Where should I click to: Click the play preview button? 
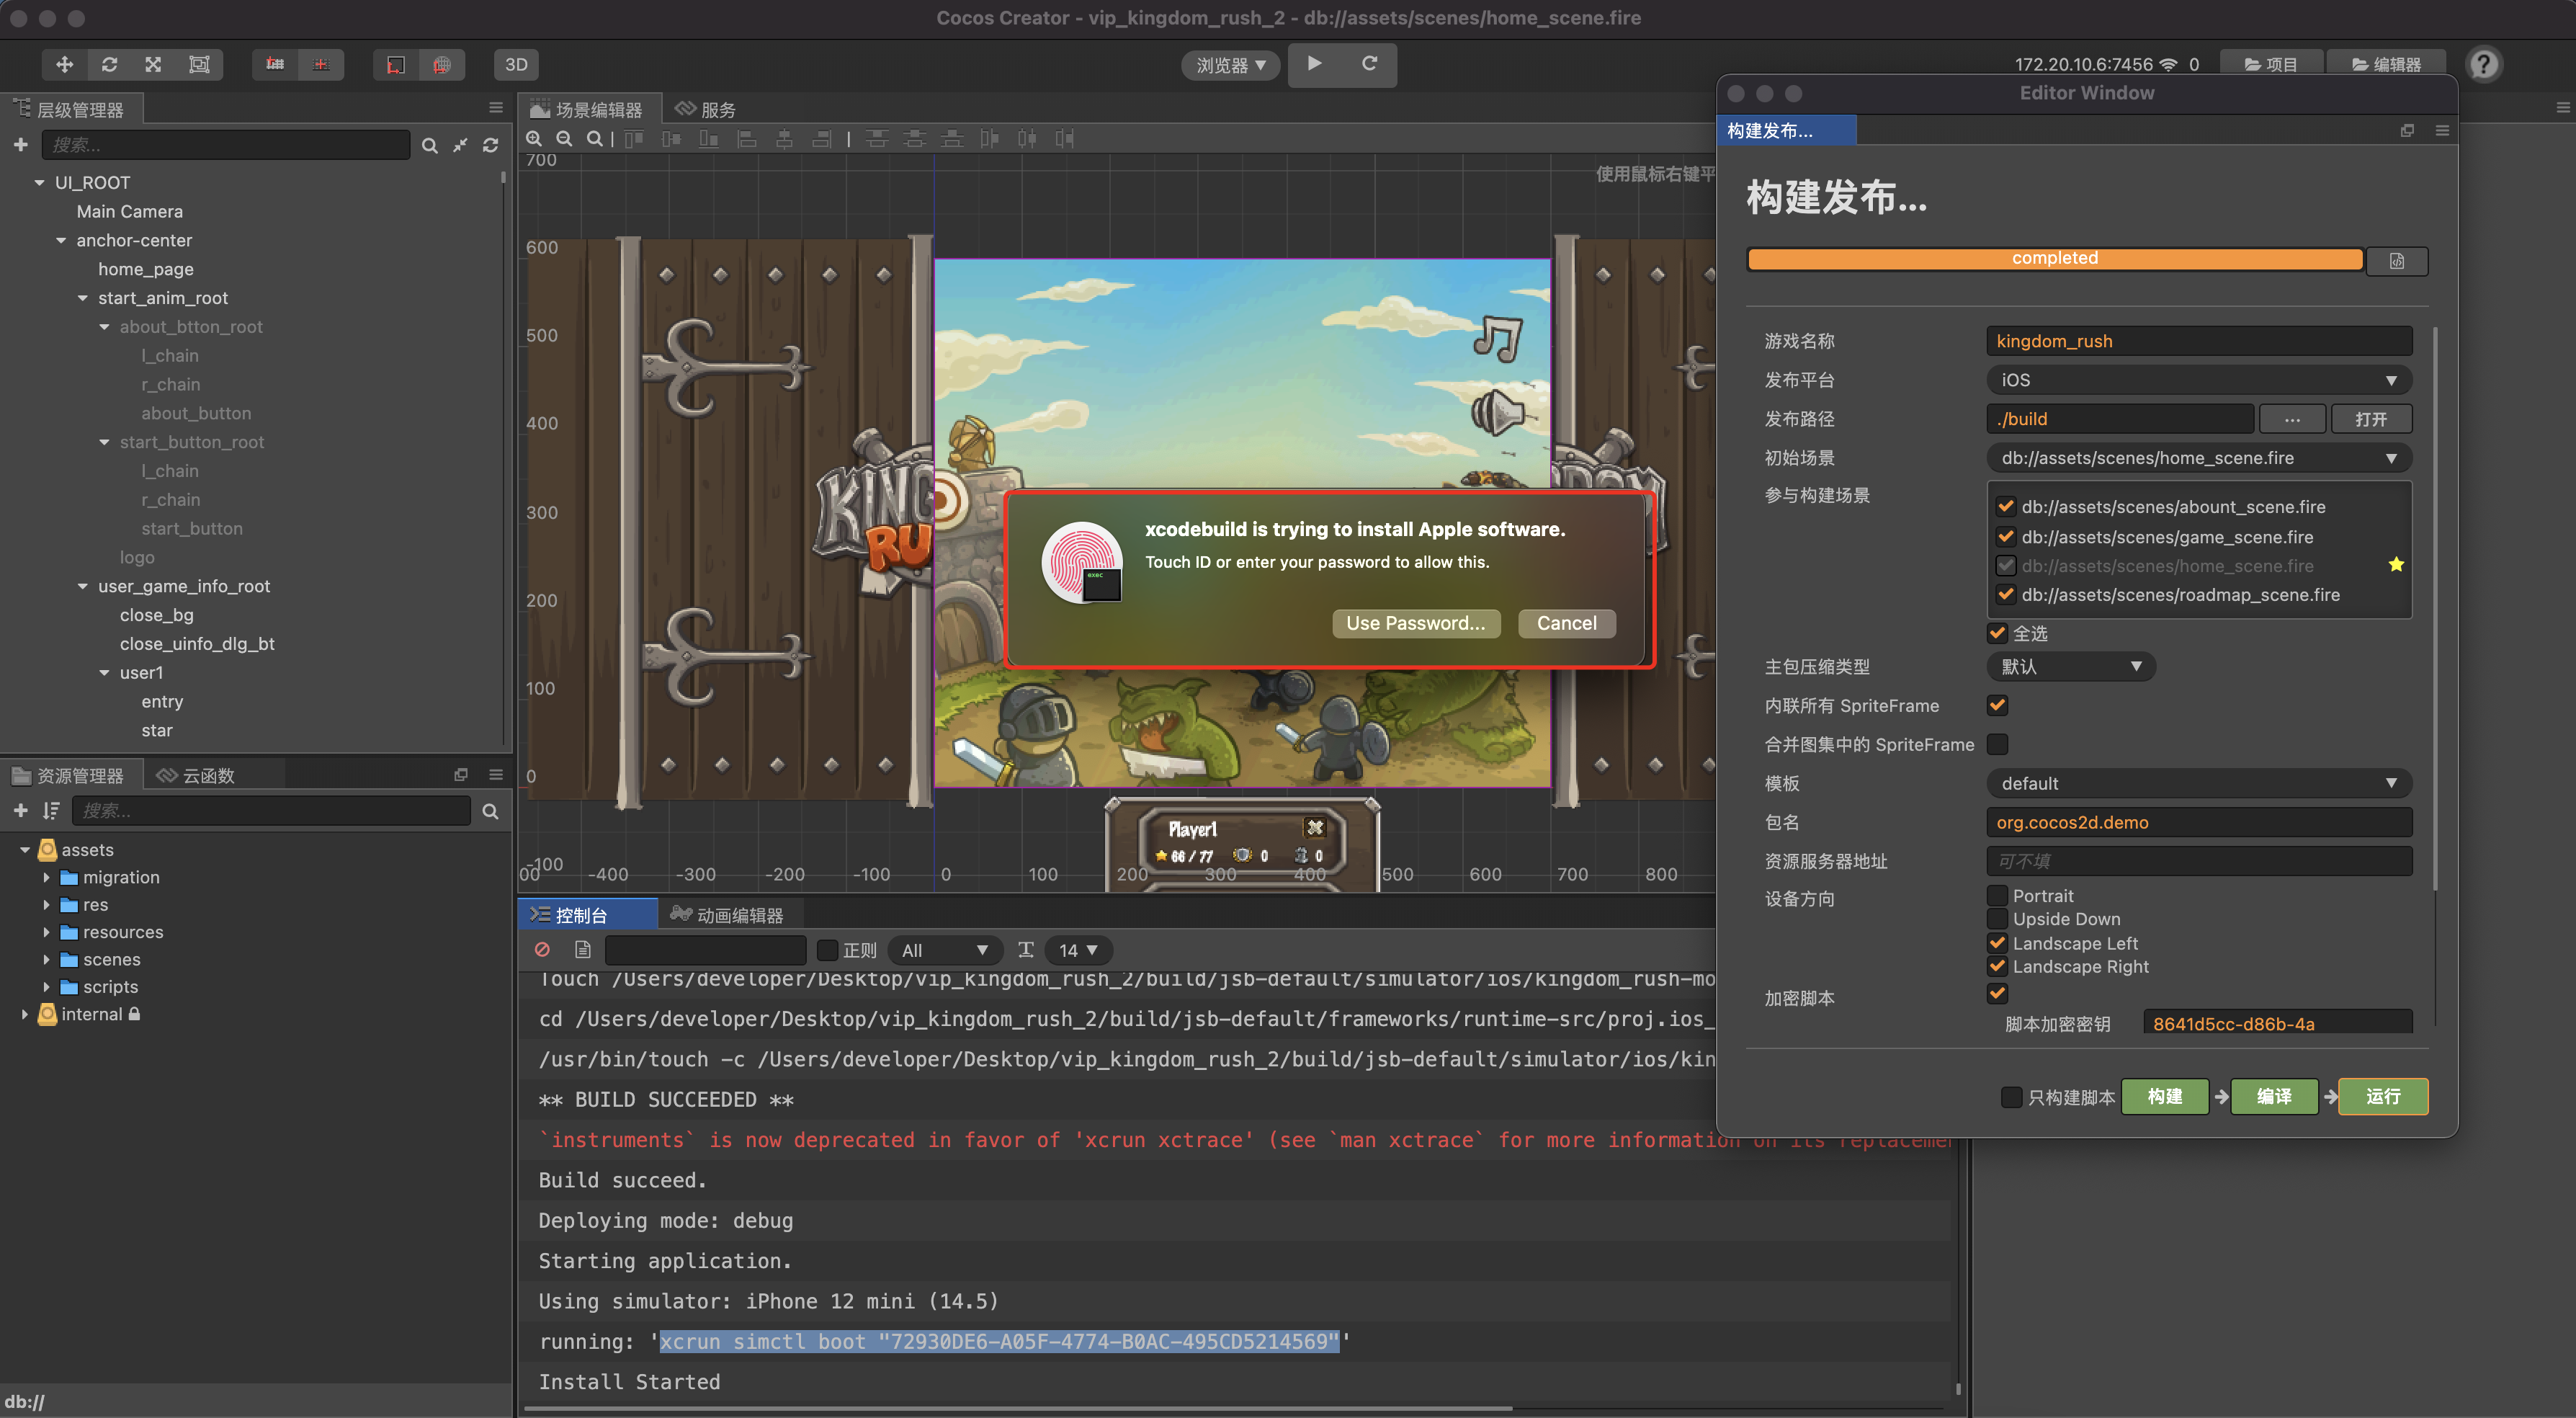(1315, 63)
